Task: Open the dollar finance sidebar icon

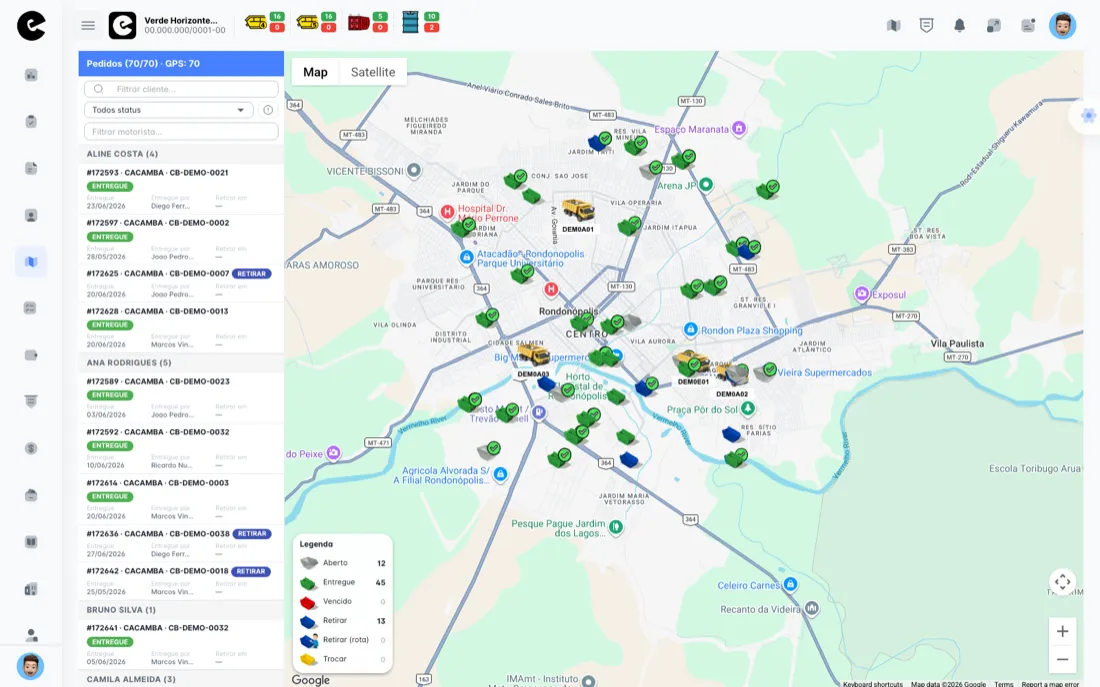Action: (x=31, y=448)
